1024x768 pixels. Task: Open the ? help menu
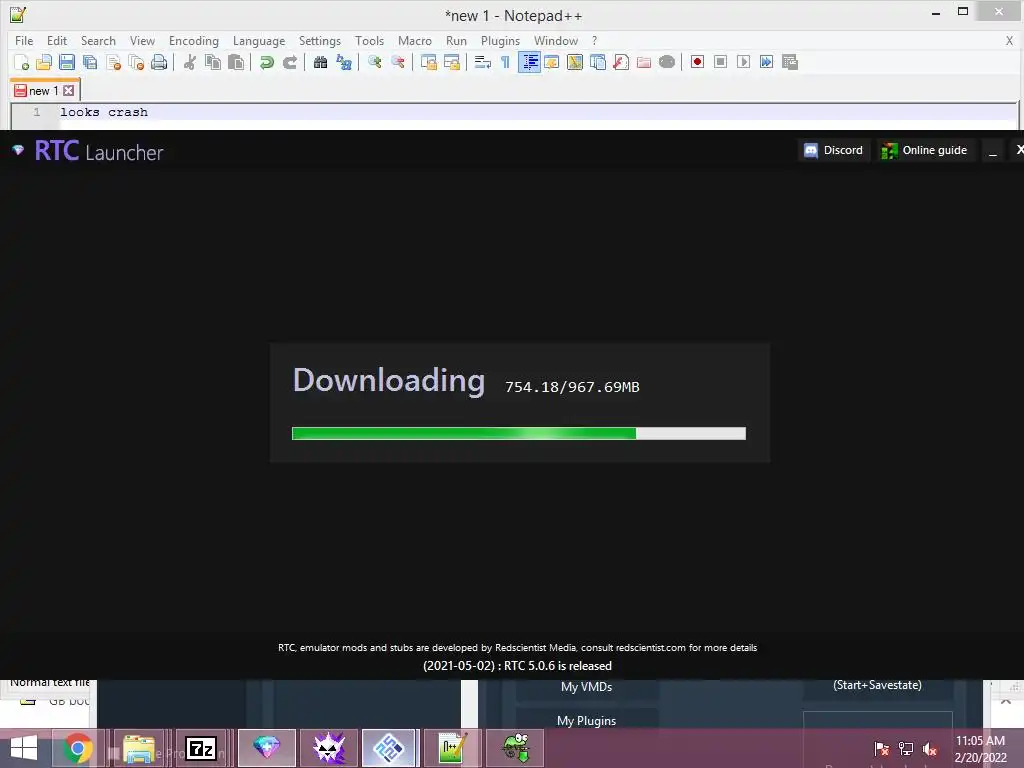click(x=594, y=40)
